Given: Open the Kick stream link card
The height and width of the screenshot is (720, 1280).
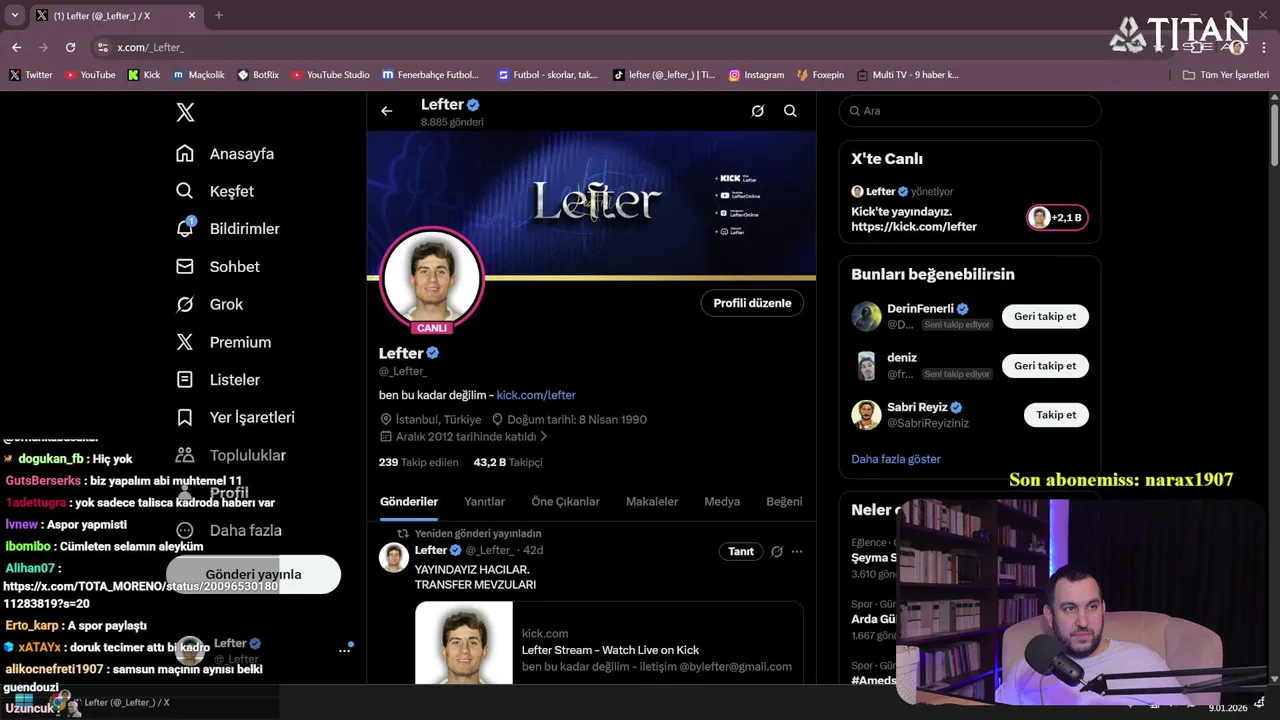Looking at the screenshot, I should 609,642.
